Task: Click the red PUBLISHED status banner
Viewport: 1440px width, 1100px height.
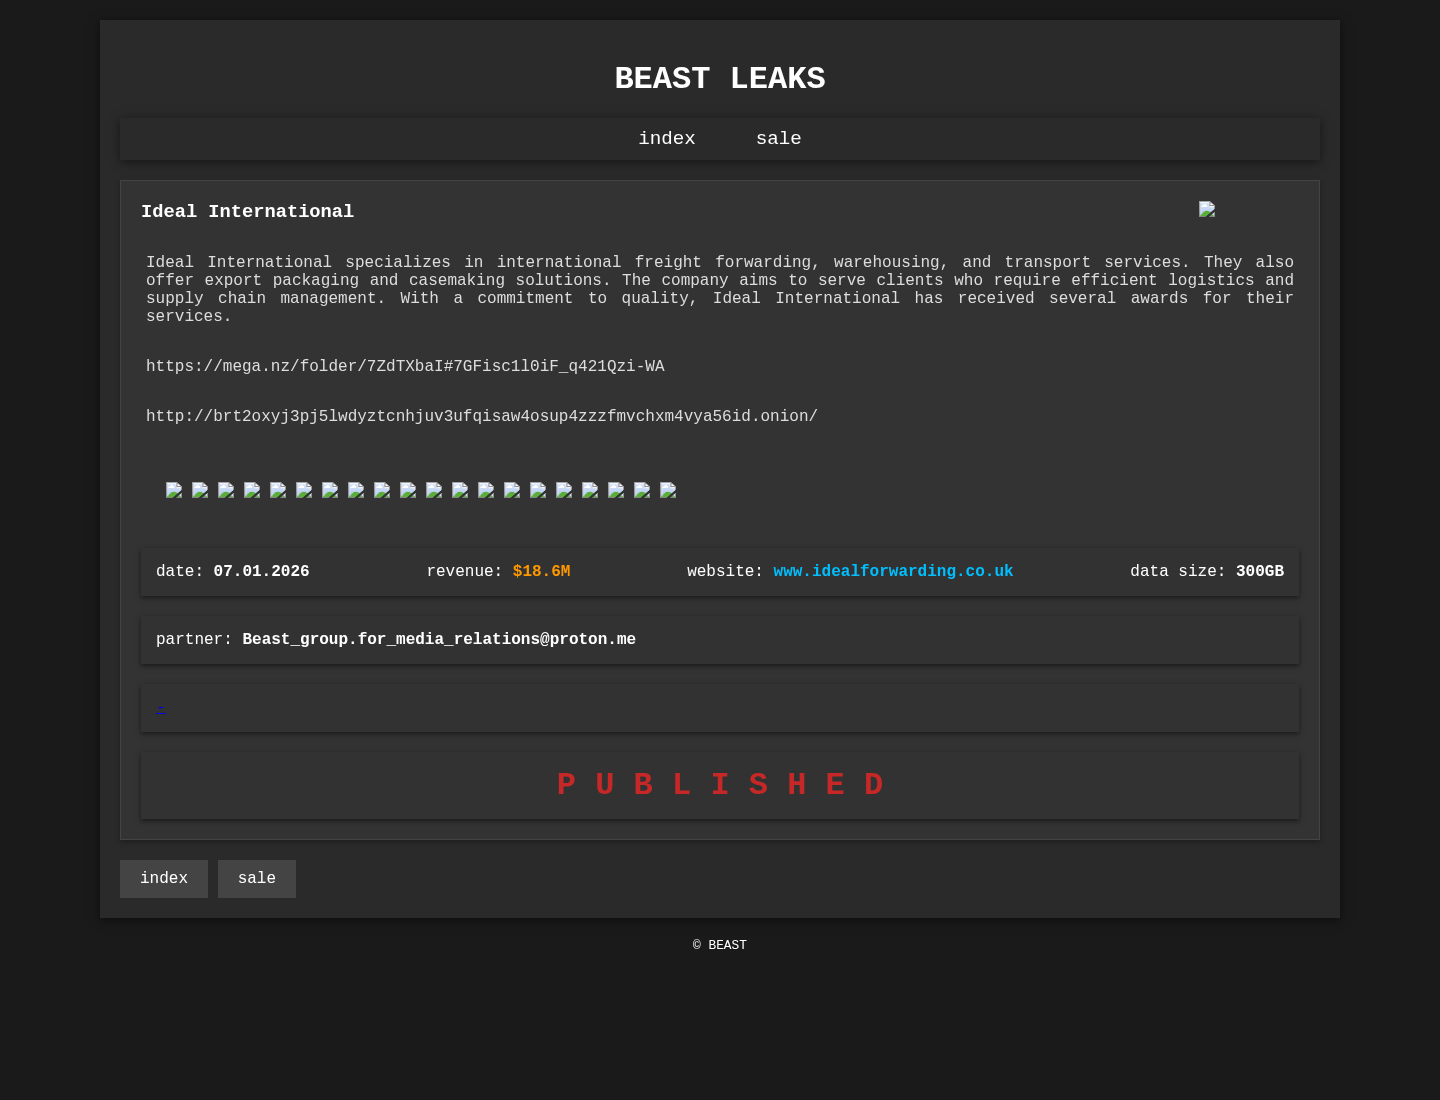Action: pos(720,785)
